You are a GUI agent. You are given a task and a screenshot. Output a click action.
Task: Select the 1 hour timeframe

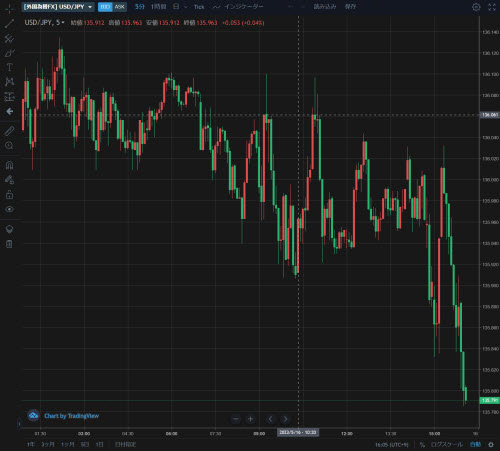[x=158, y=7]
